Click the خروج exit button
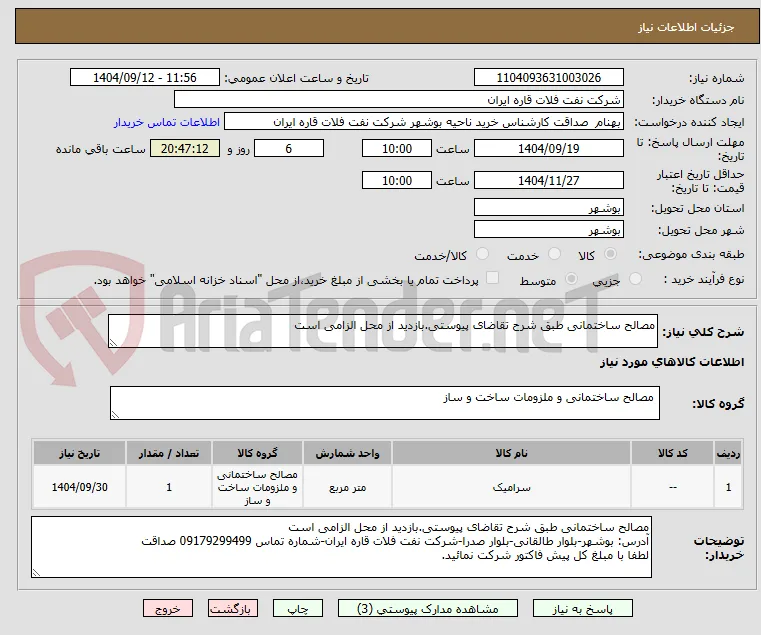Image resolution: width=761 pixels, height=635 pixels. coord(168,608)
